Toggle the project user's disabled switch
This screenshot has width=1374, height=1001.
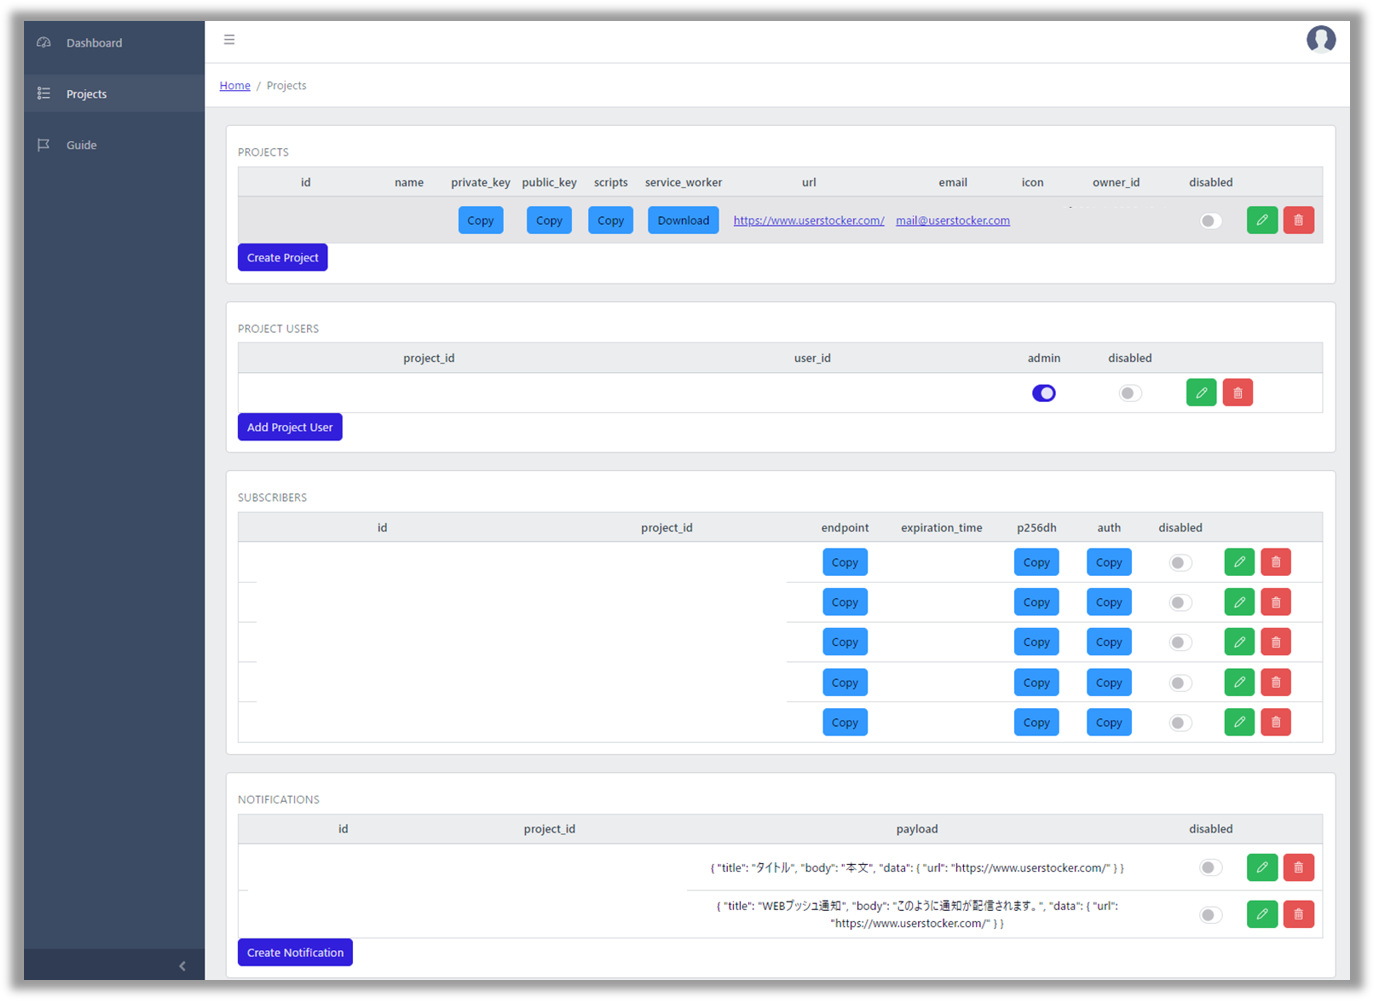(1130, 393)
